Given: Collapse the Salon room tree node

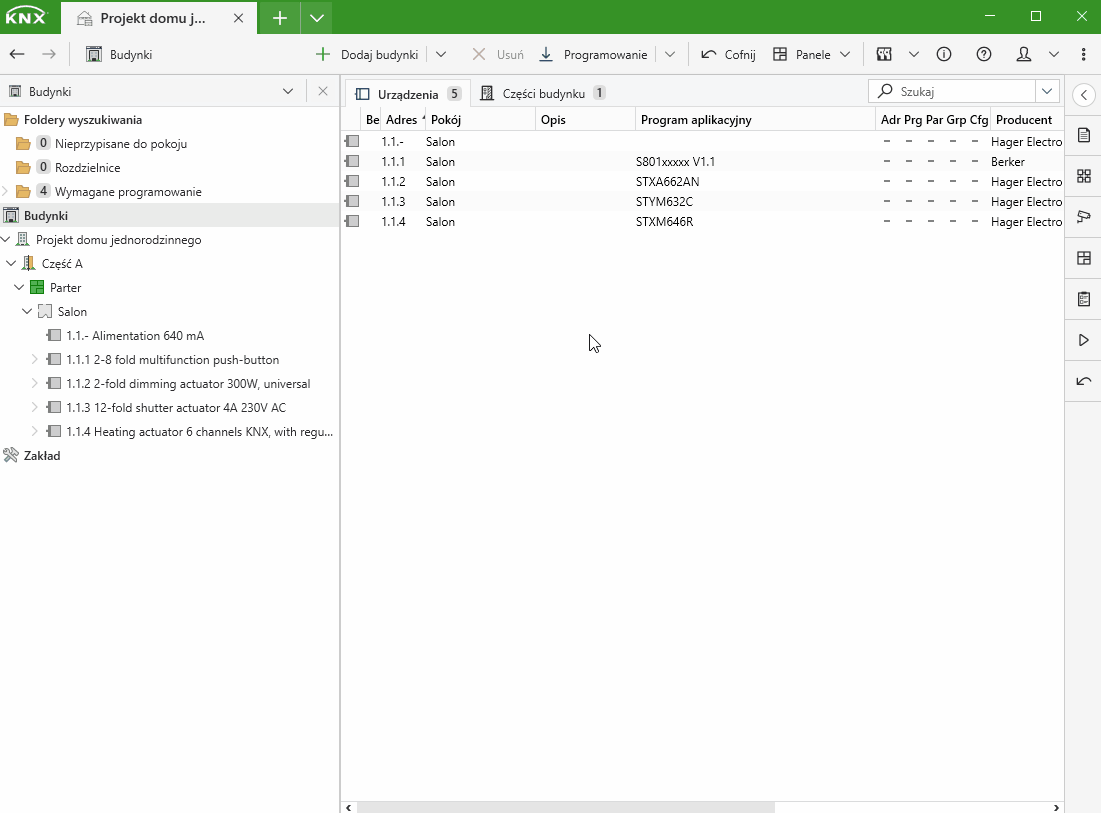Looking at the screenshot, I should click(27, 312).
